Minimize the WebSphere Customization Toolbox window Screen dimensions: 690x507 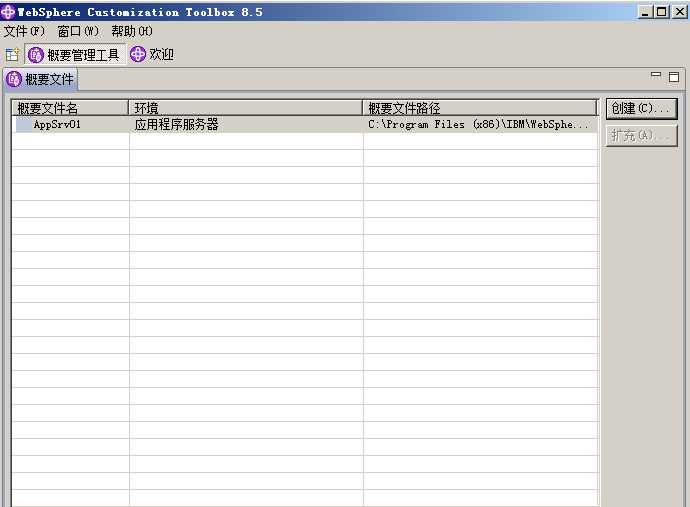point(645,12)
